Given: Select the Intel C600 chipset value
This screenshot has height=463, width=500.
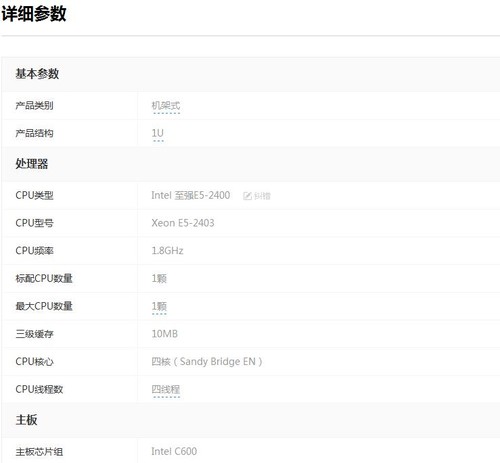Looking at the screenshot, I should point(174,452).
